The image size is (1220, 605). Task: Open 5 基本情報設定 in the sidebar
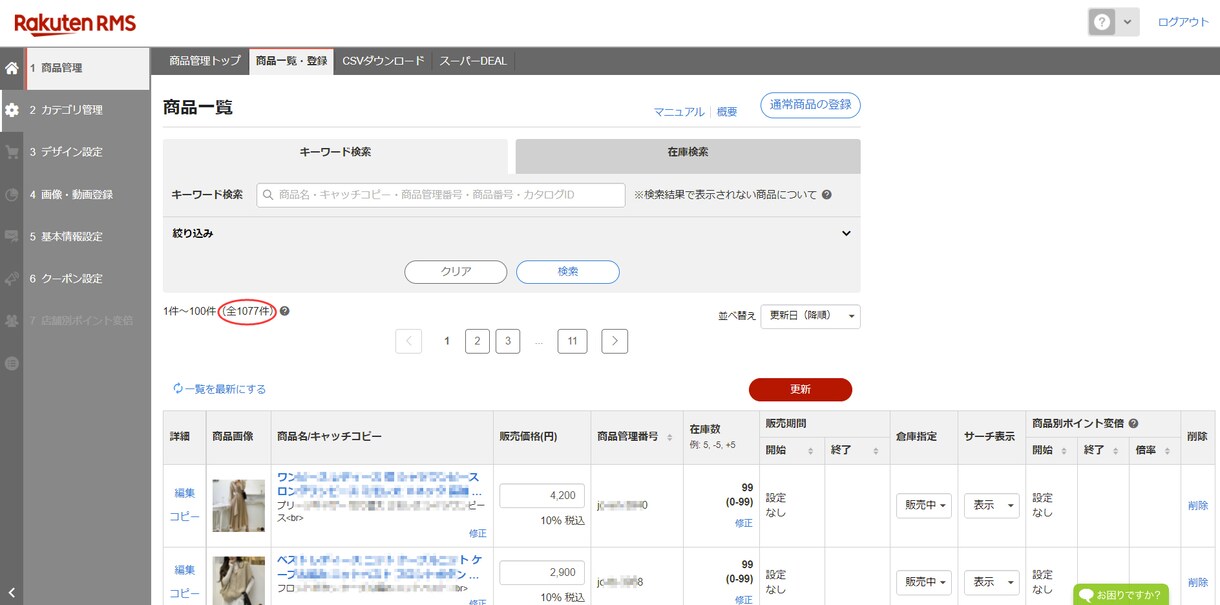(x=87, y=237)
